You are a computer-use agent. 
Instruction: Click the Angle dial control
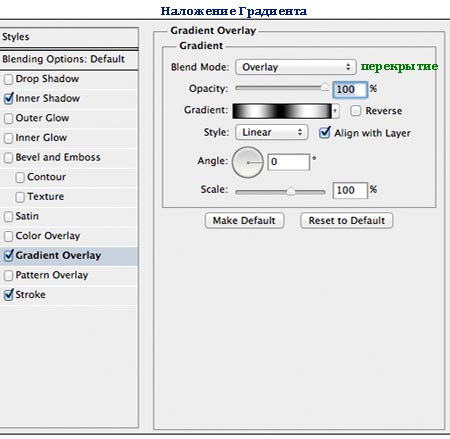(x=248, y=162)
